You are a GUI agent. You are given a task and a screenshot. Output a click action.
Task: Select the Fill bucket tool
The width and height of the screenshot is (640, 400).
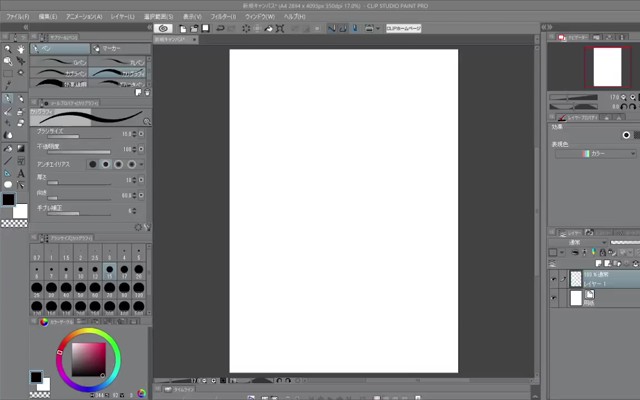pos(8,149)
